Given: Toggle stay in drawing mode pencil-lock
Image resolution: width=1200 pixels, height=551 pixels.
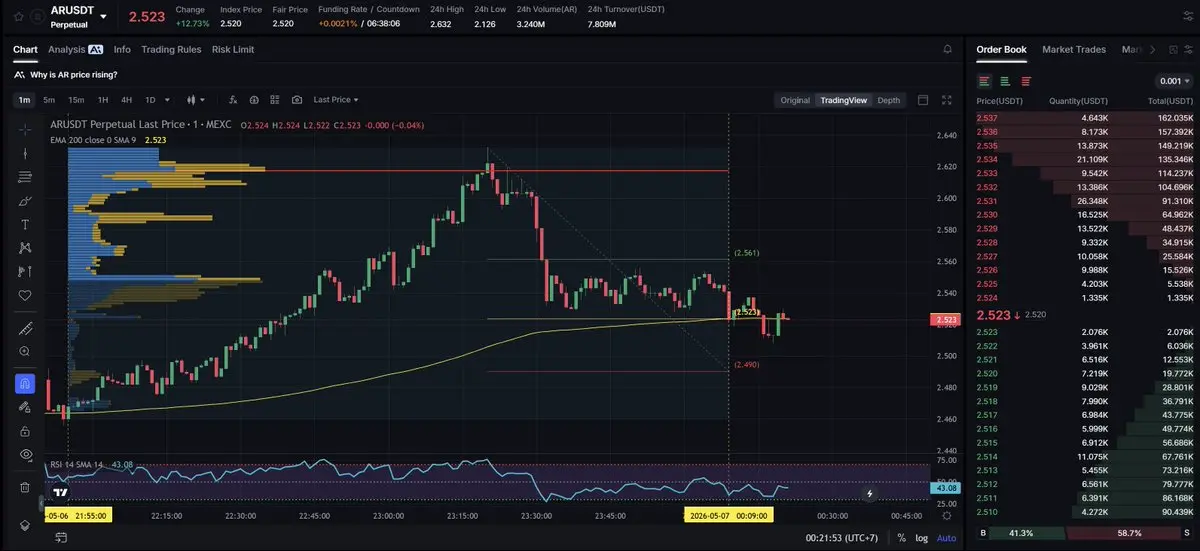Looking at the screenshot, I should [x=25, y=407].
